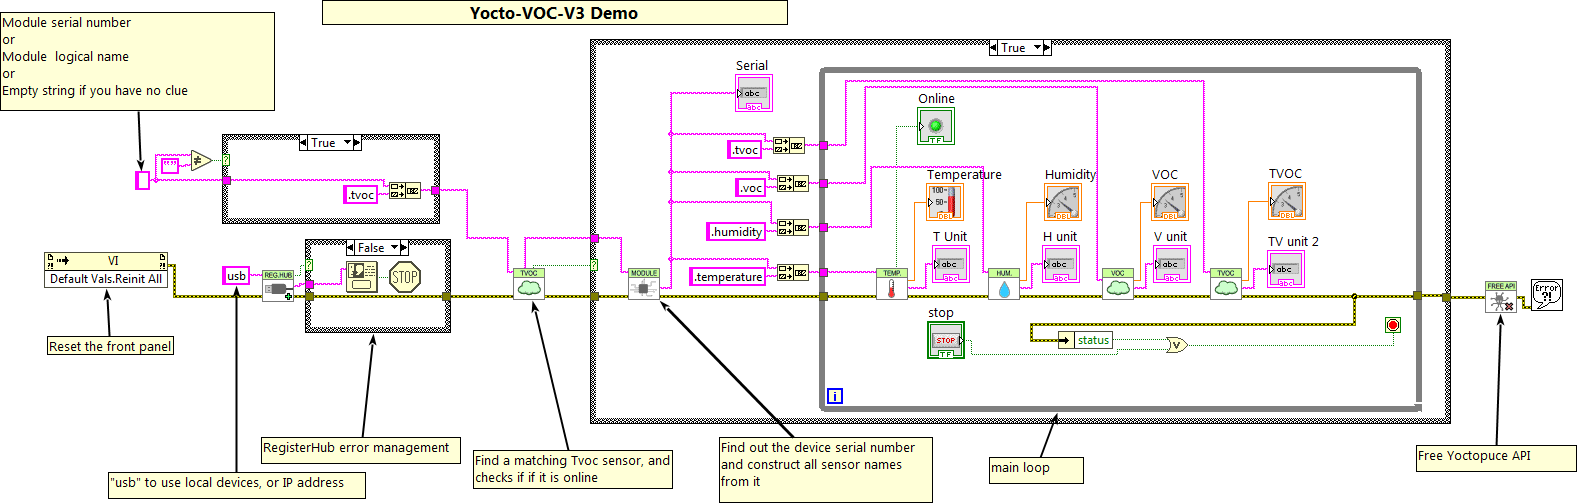Click the 'Default Vals.Reinit All' invoke node method
The height and width of the screenshot is (503, 1577).
pos(106,279)
